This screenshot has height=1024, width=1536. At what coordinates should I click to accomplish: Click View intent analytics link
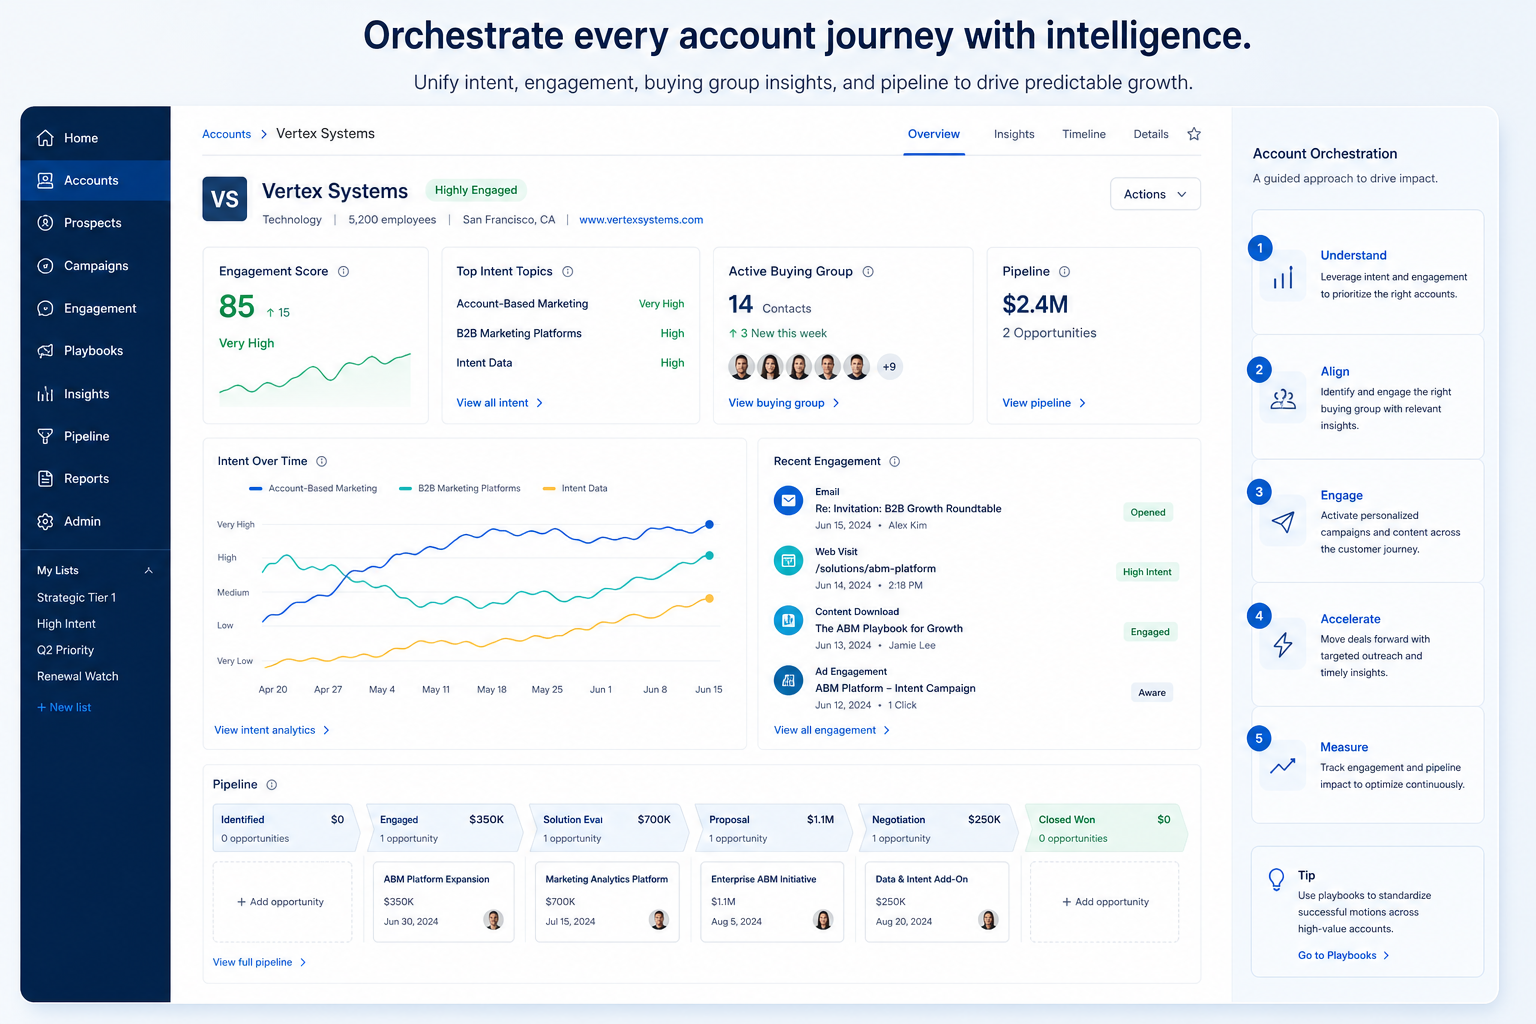(x=272, y=731)
